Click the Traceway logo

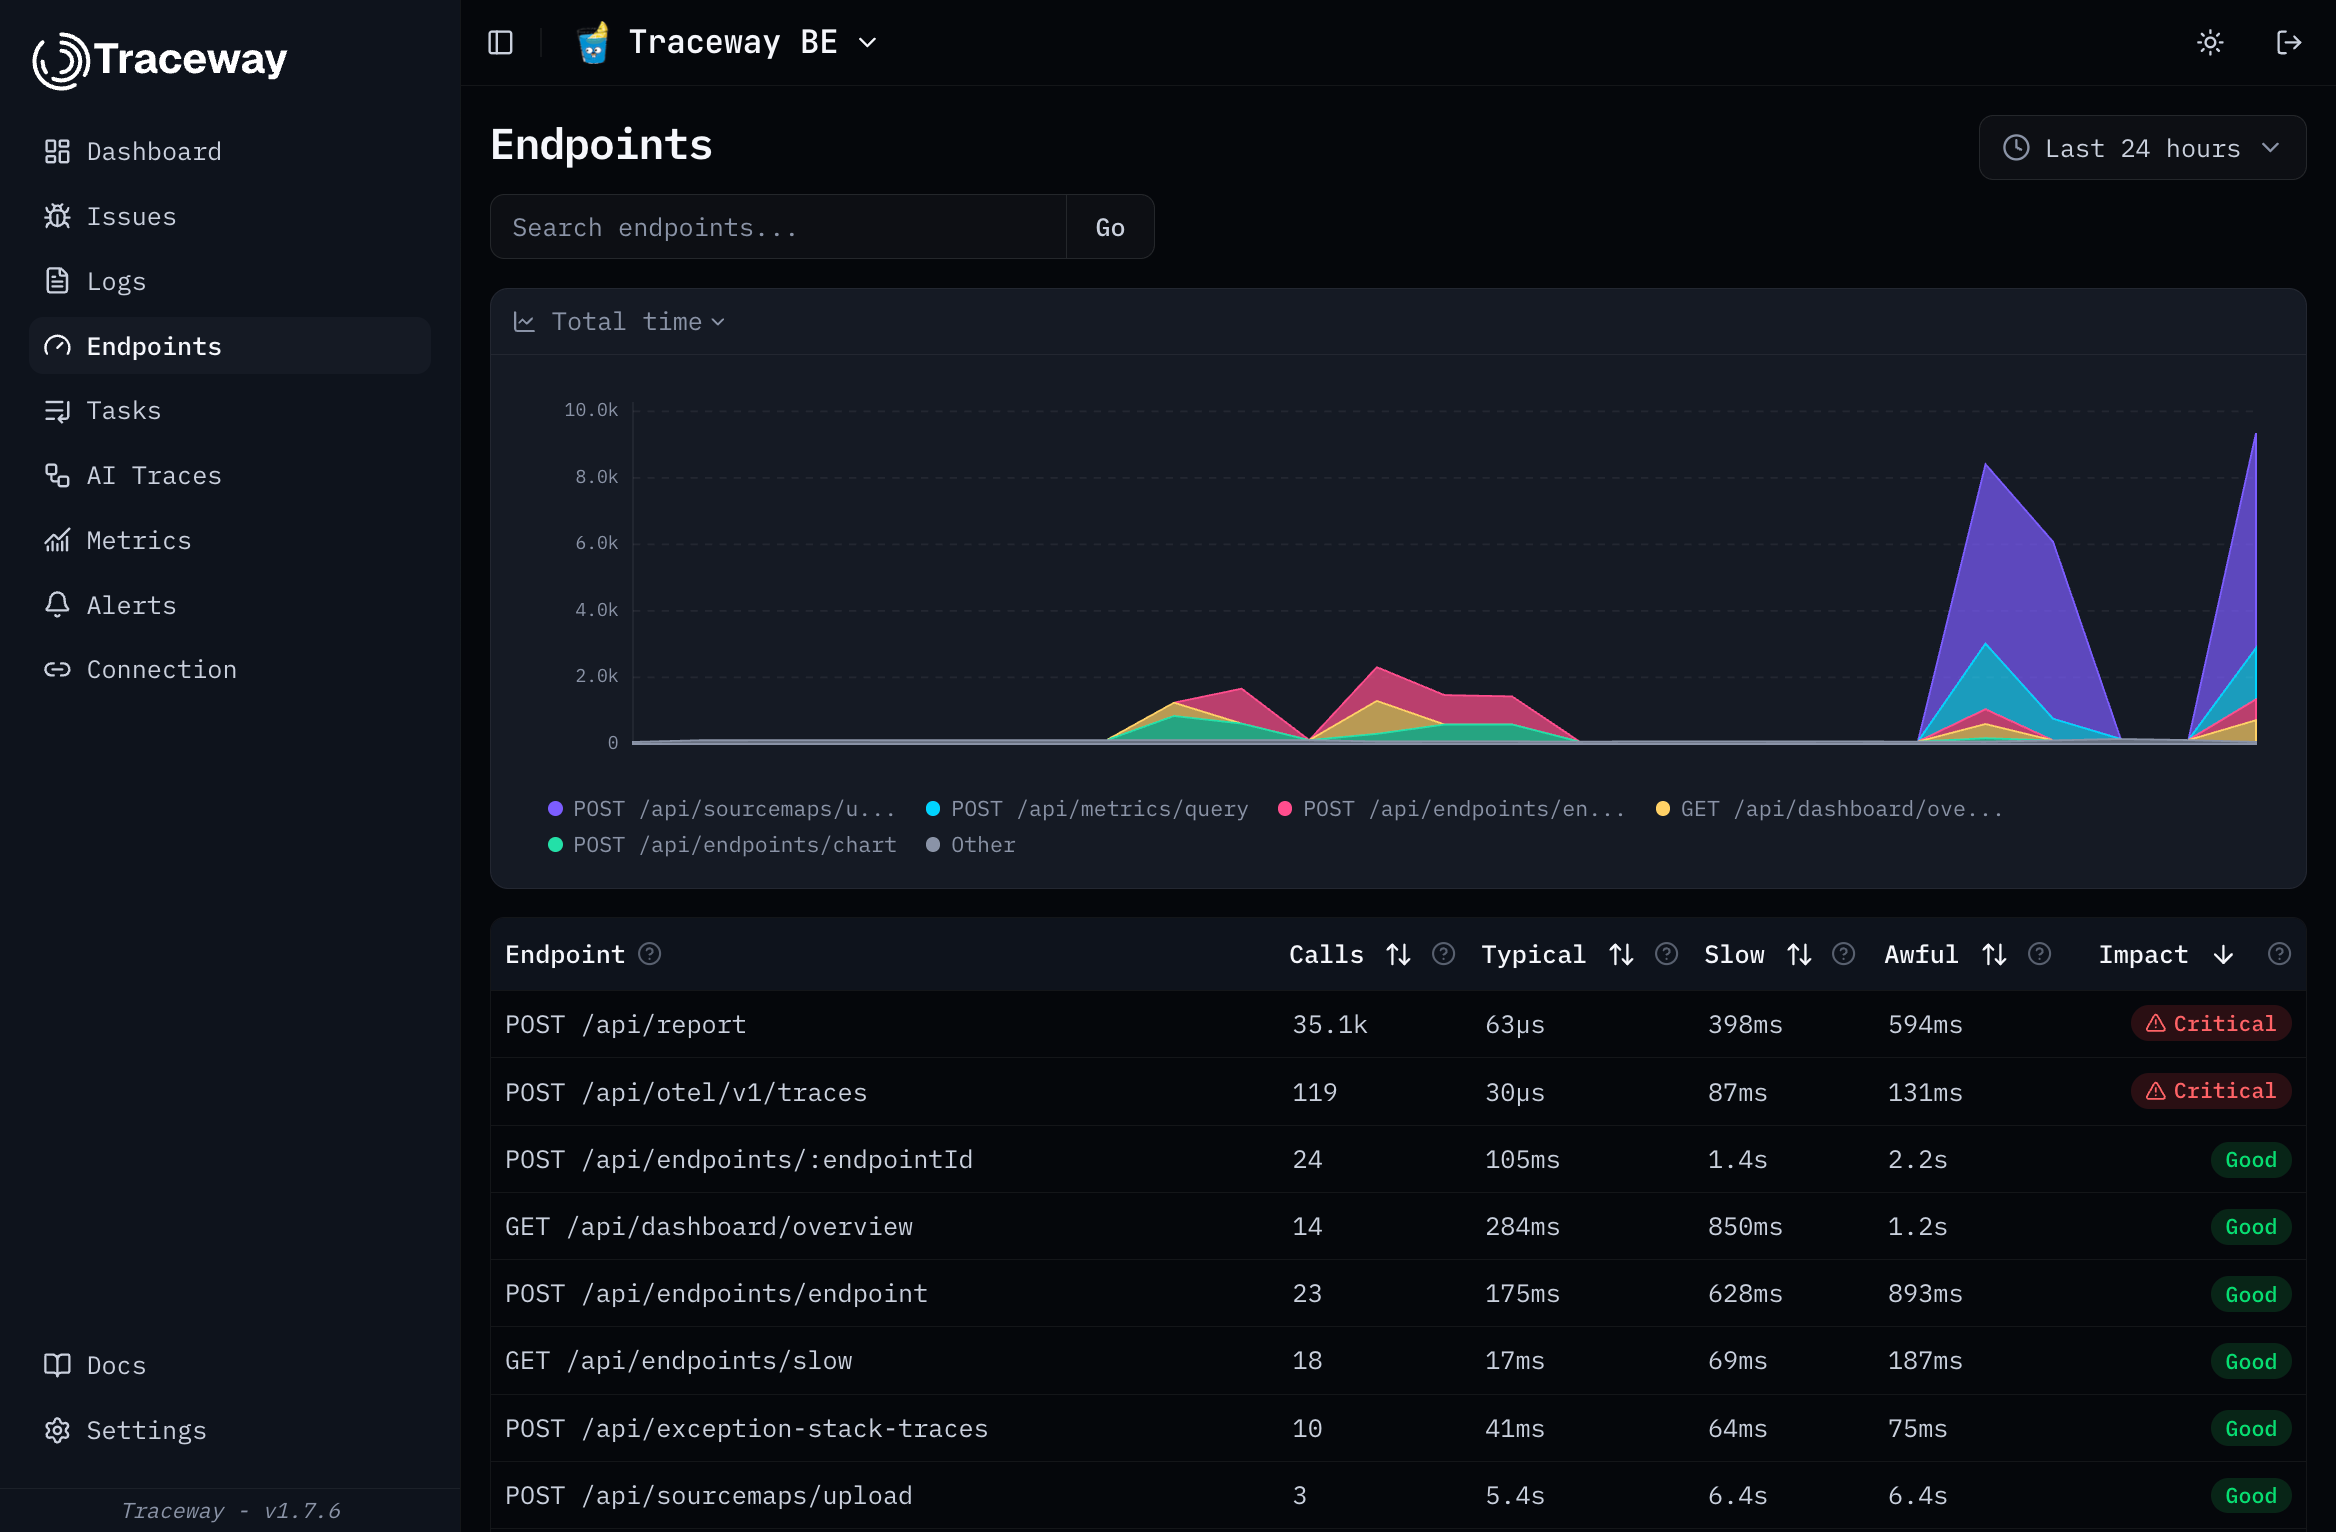click(x=160, y=60)
